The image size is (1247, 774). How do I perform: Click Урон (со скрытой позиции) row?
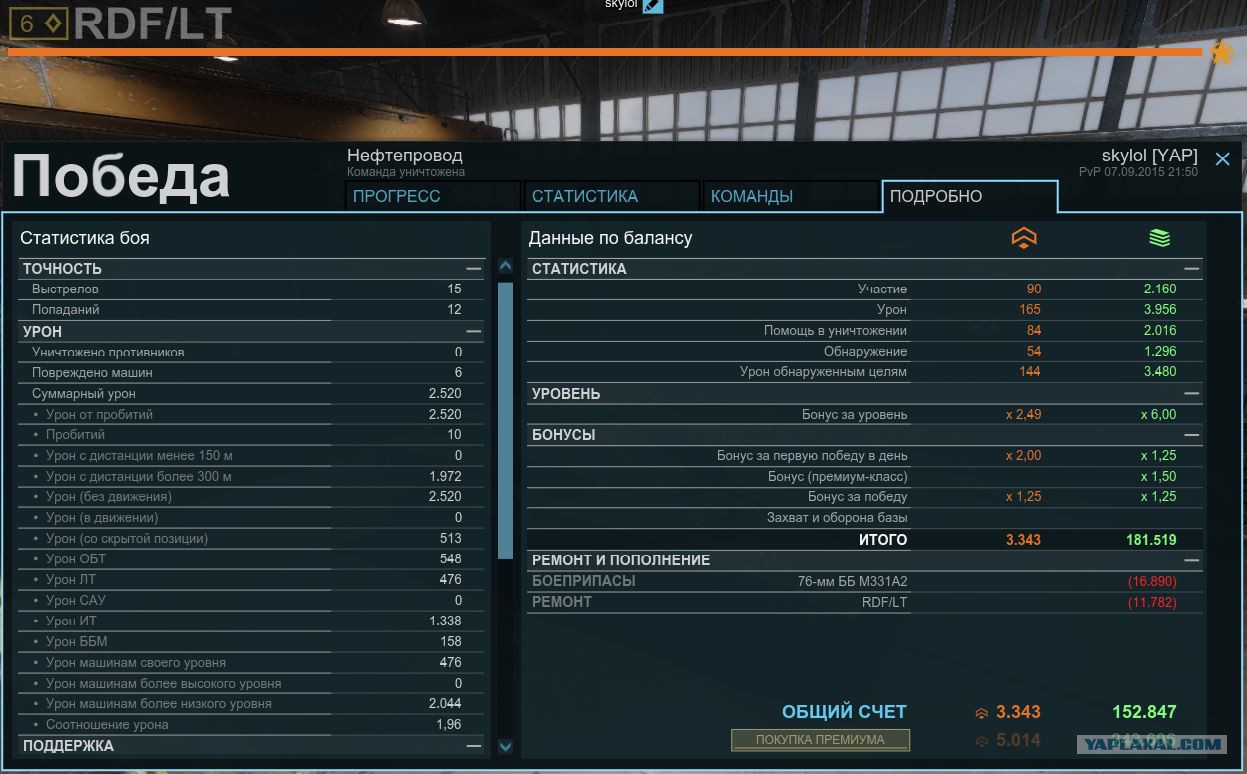coord(251,538)
